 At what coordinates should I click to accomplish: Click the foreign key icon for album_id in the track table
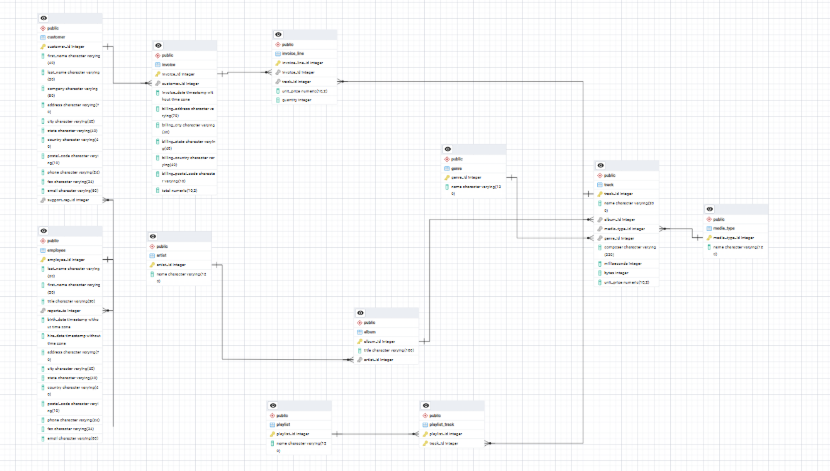tap(600, 220)
